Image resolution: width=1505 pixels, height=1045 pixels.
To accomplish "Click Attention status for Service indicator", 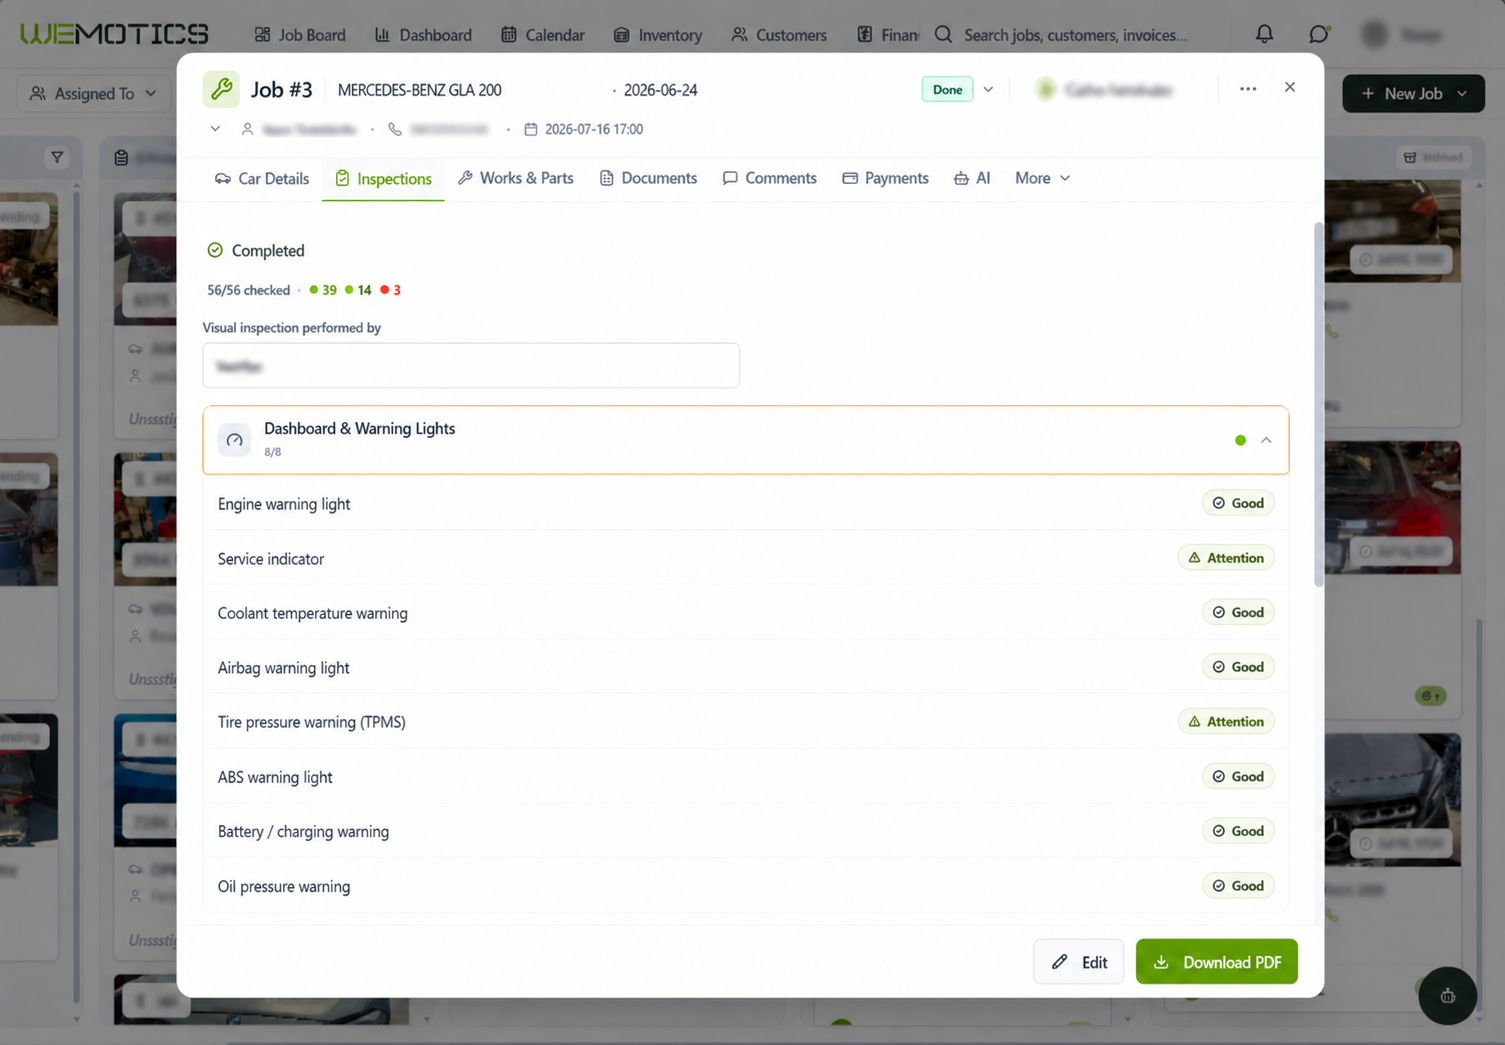I will coord(1226,558).
